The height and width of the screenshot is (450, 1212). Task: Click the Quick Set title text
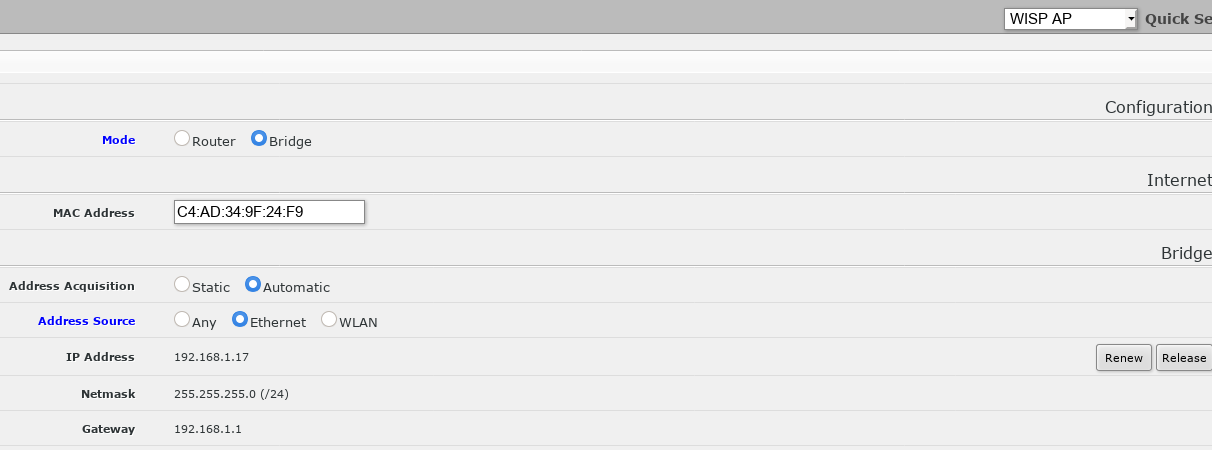1177,19
